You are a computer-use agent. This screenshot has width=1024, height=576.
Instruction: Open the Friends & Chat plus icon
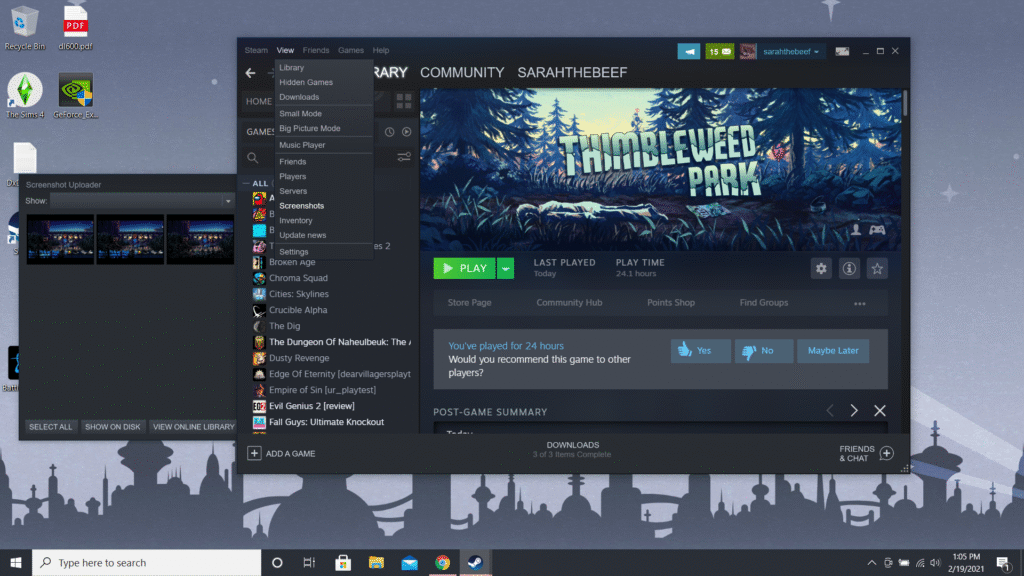point(886,453)
